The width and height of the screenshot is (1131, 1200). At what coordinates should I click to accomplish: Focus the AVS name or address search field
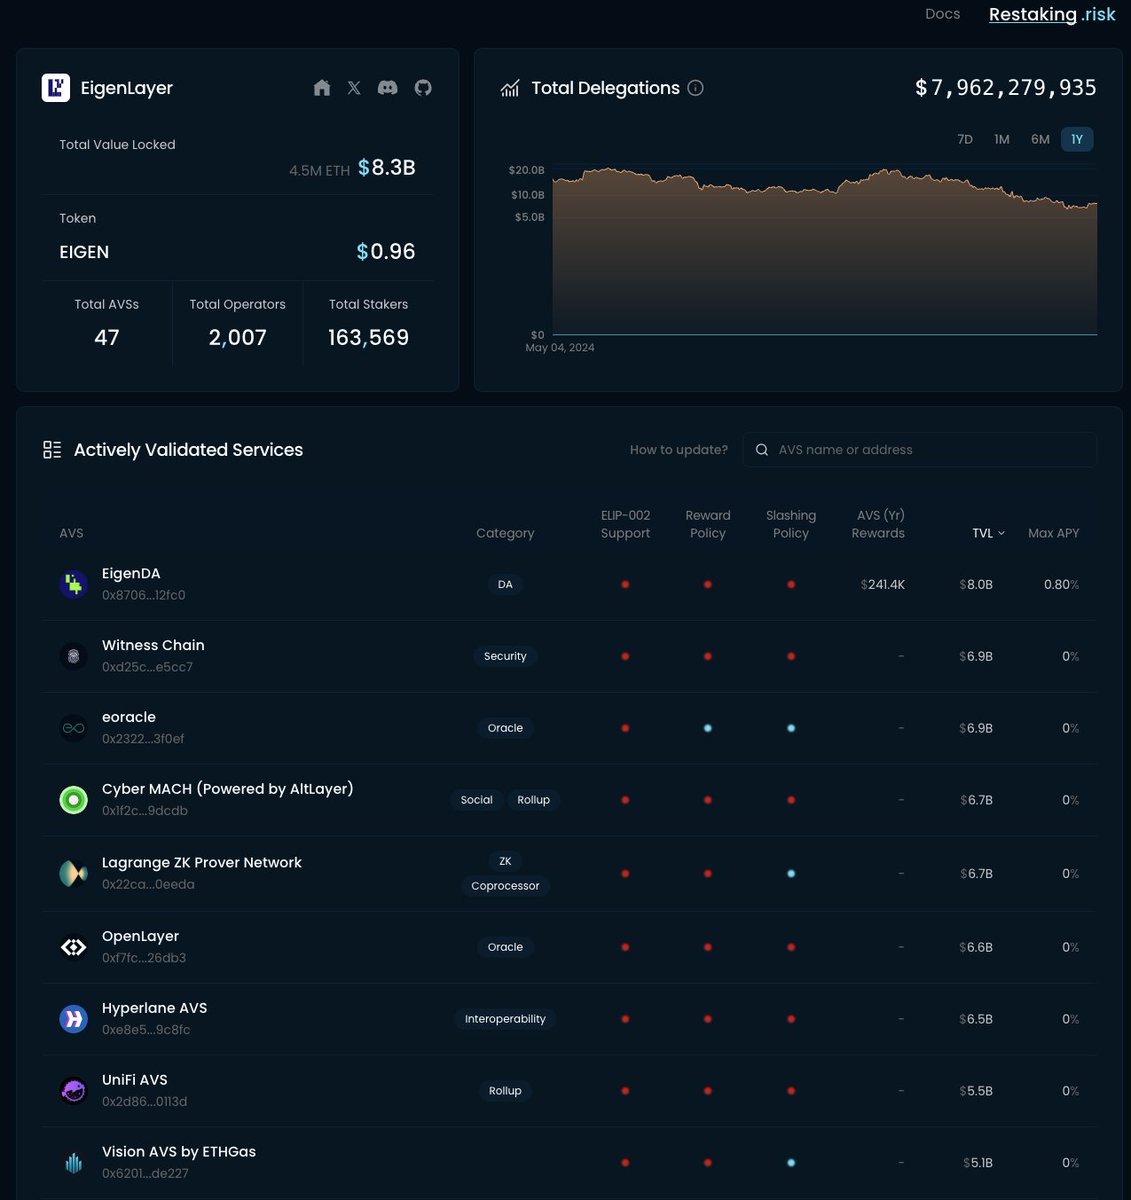coord(920,450)
